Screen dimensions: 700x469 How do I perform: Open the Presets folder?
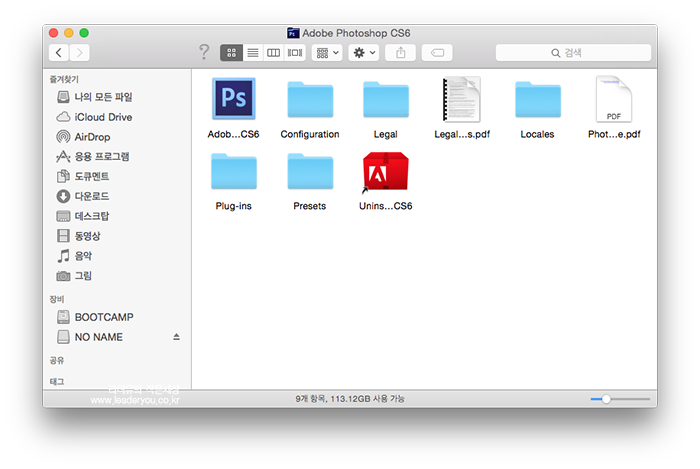point(310,172)
